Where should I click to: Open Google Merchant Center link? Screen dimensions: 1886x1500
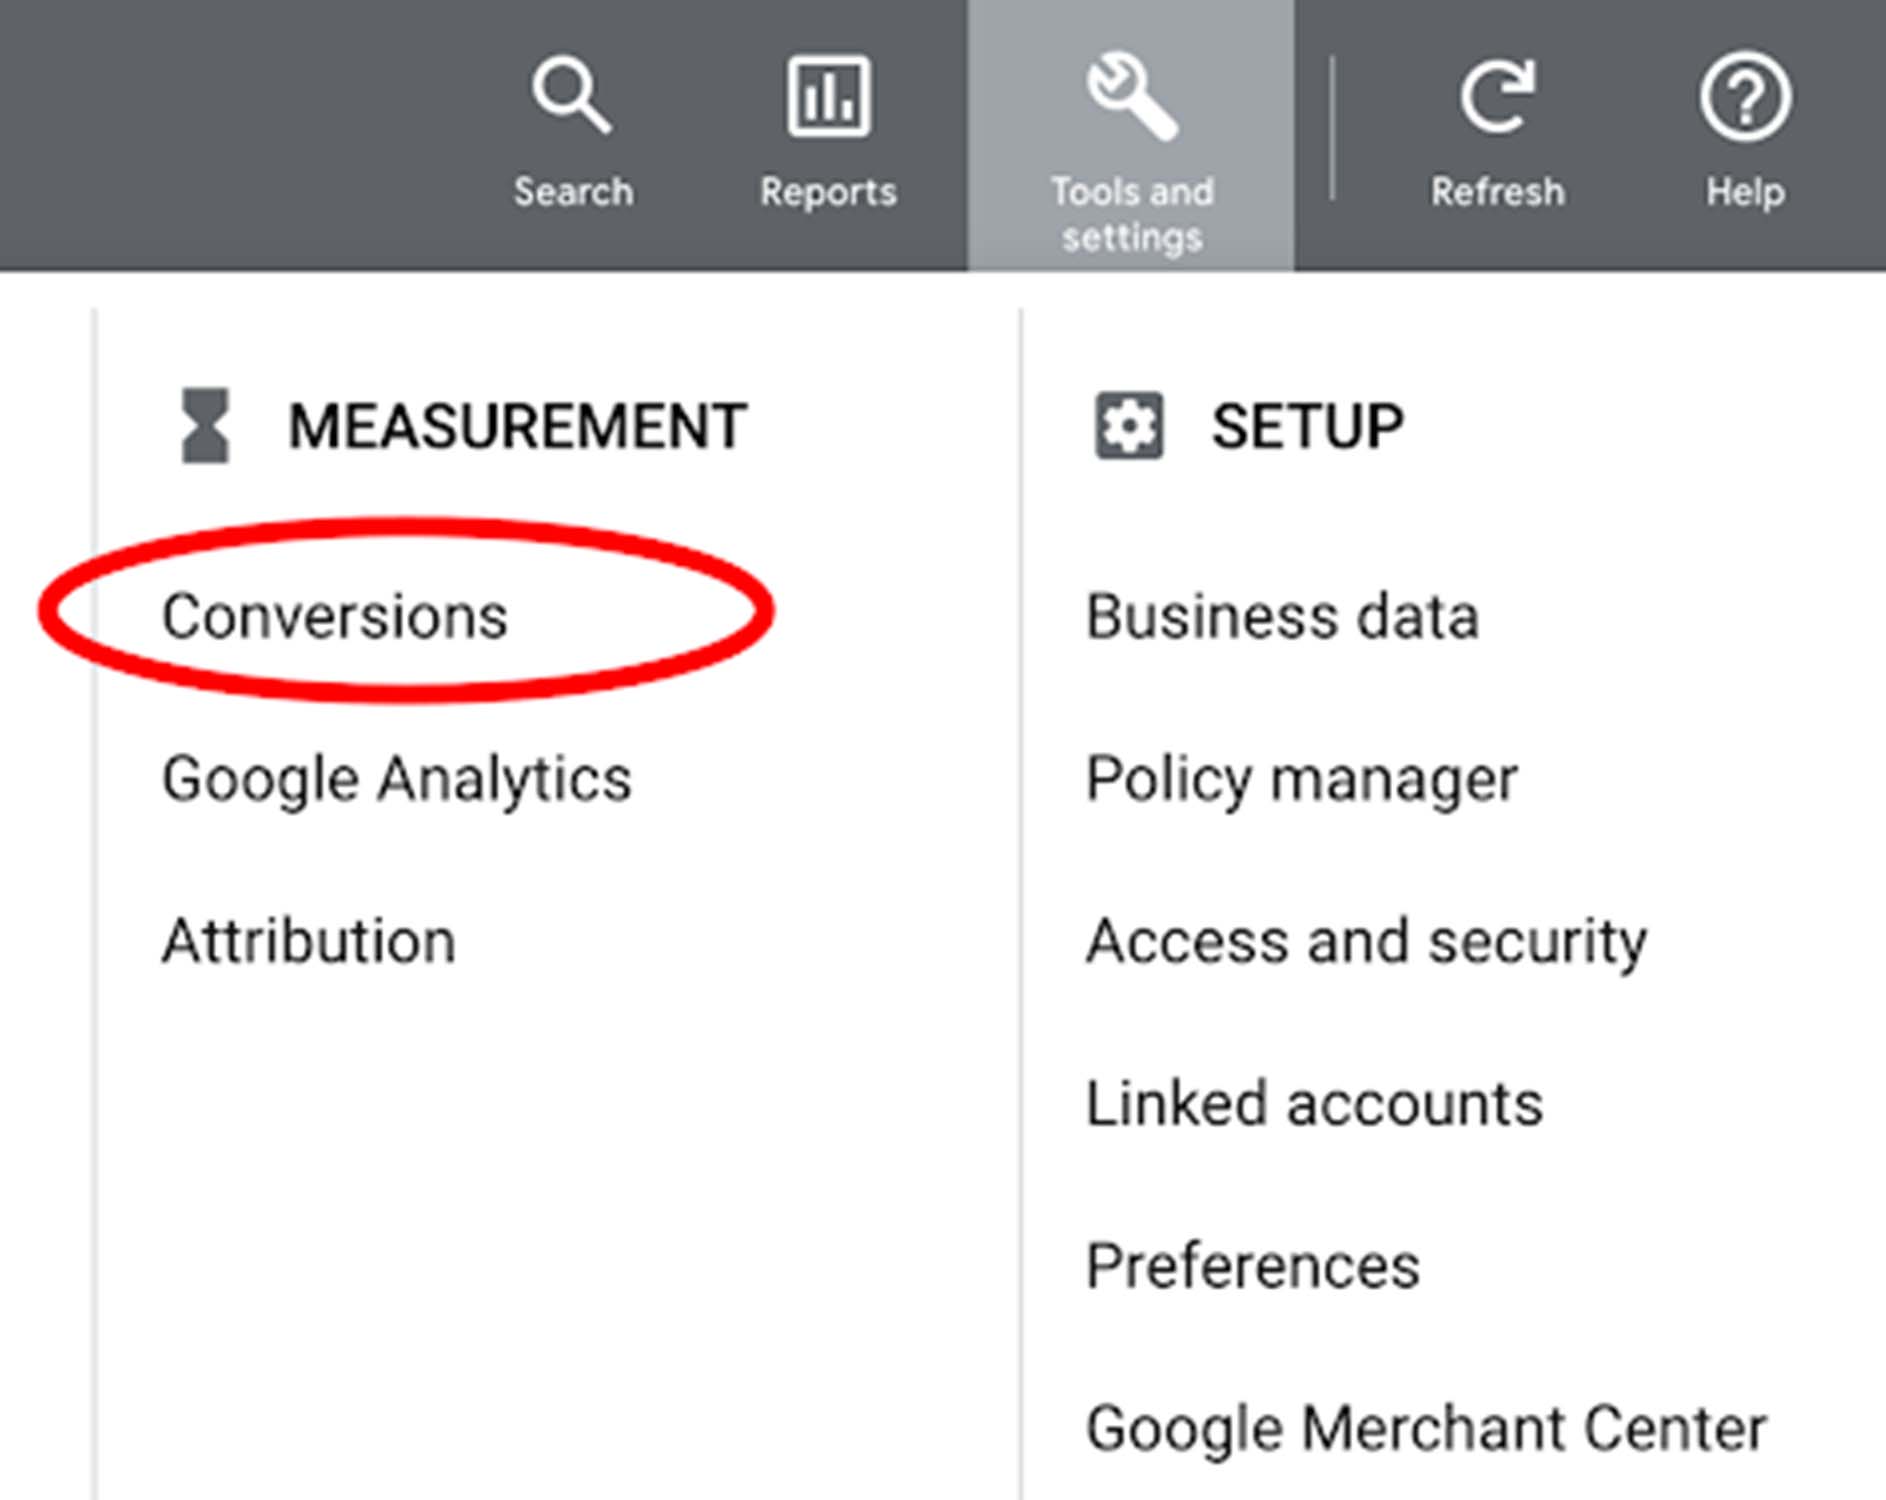point(1426,1428)
